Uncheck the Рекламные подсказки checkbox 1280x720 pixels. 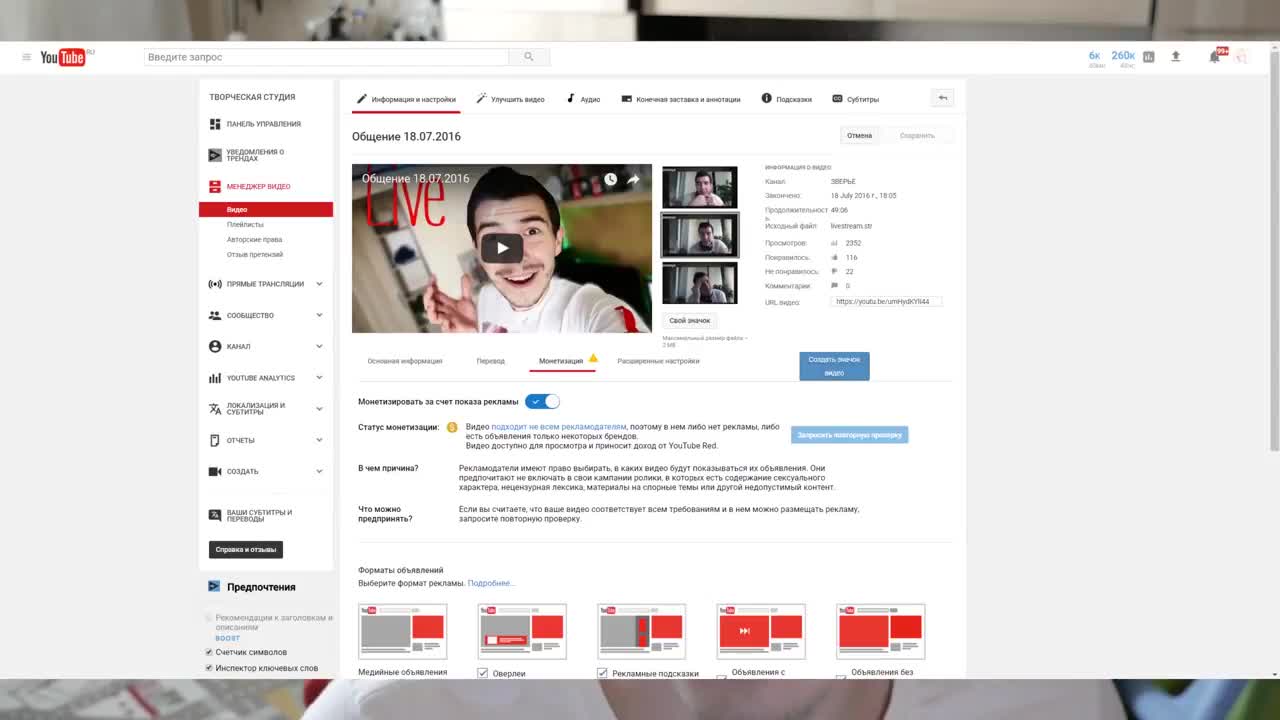coord(602,673)
